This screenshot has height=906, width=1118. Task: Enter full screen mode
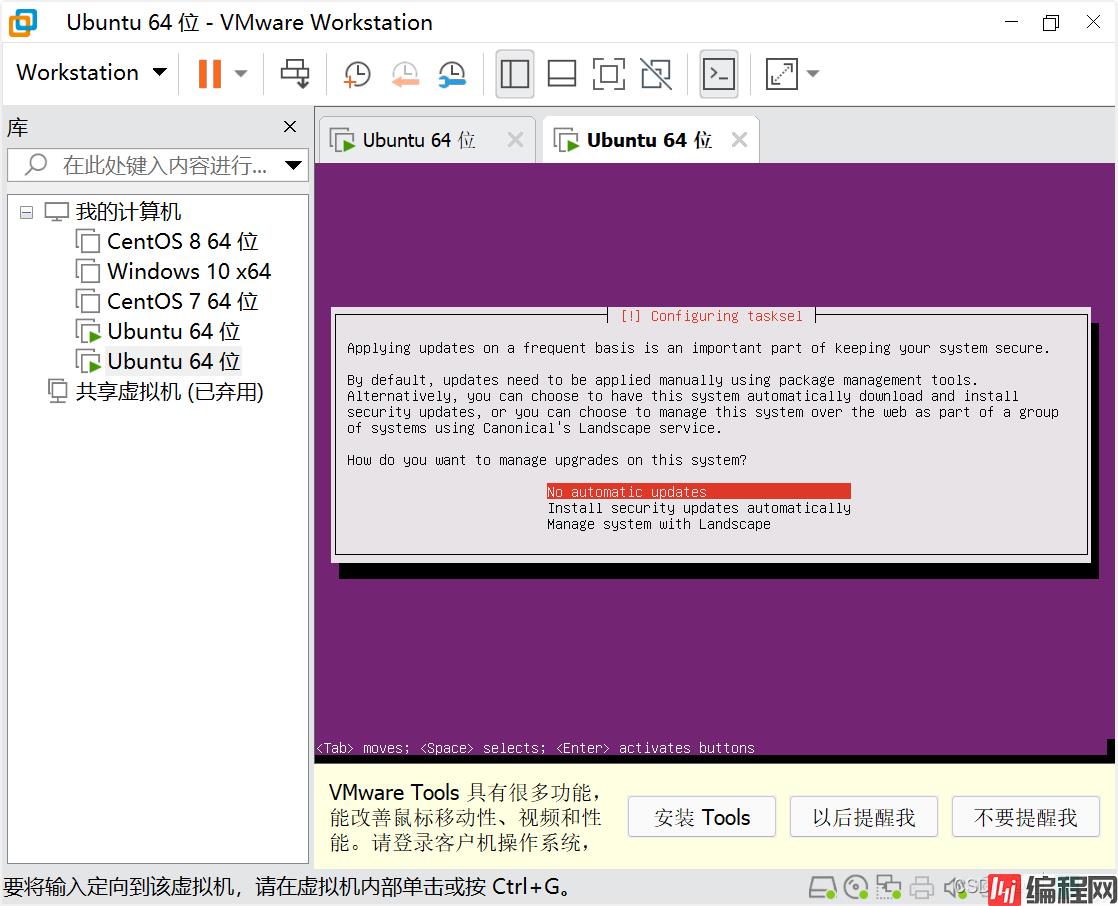(x=608, y=73)
